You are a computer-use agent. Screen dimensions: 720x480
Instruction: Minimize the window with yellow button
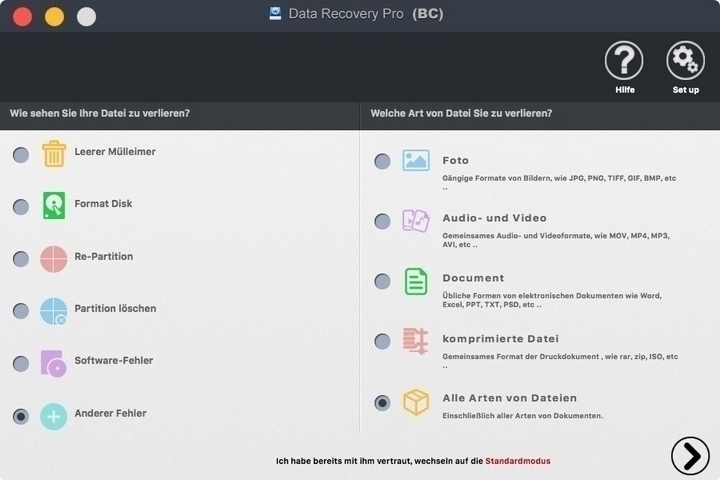54,17
